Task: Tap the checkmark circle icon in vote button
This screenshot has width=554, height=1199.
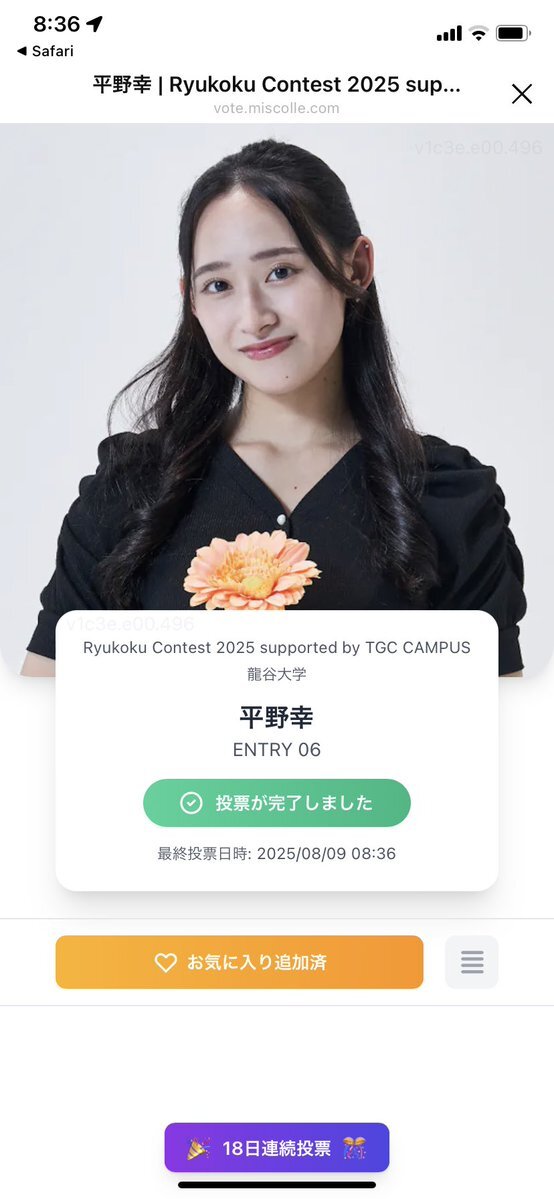Action: click(x=191, y=803)
